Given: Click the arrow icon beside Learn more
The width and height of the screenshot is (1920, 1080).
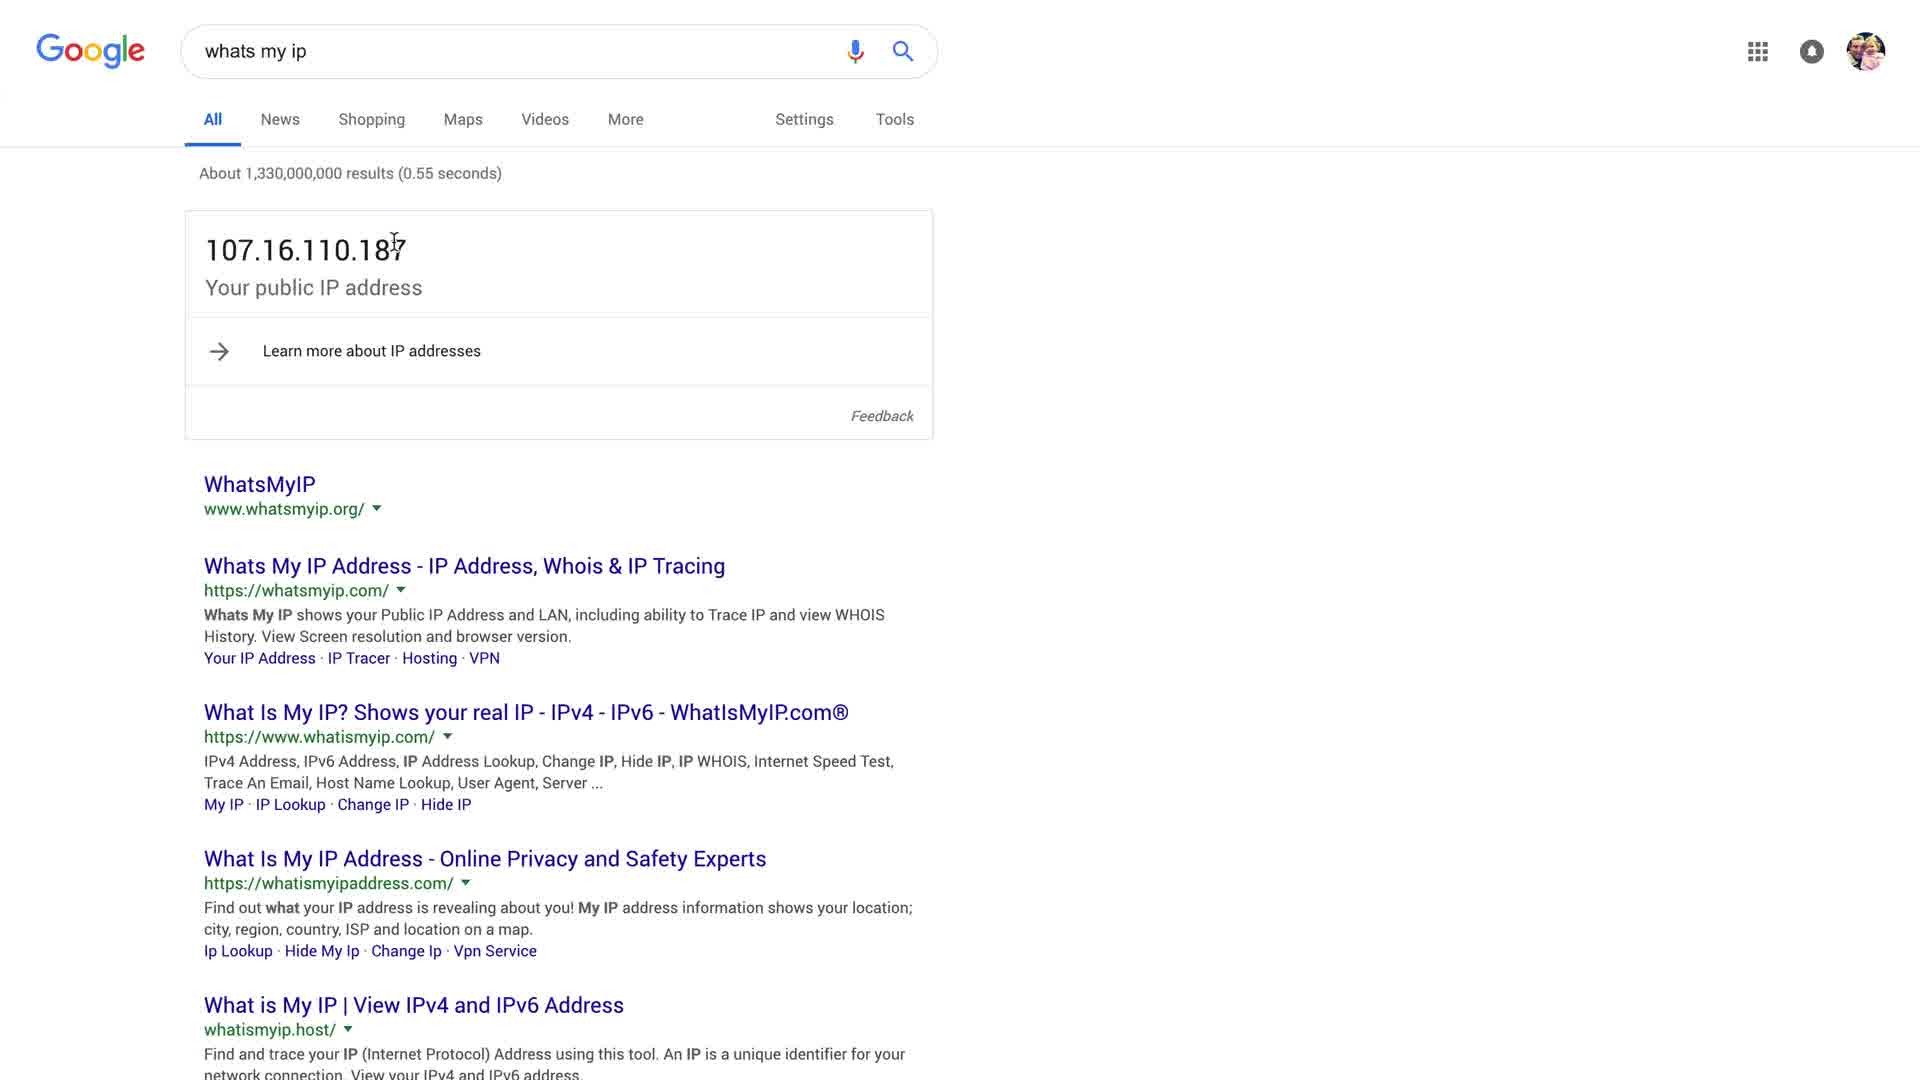Looking at the screenshot, I should pos(219,351).
